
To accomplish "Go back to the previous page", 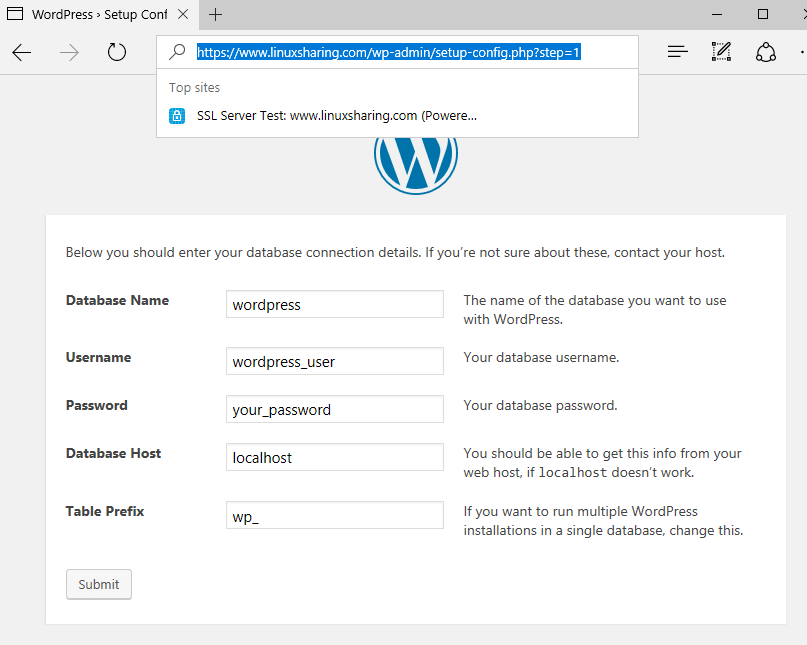I will tap(22, 53).
